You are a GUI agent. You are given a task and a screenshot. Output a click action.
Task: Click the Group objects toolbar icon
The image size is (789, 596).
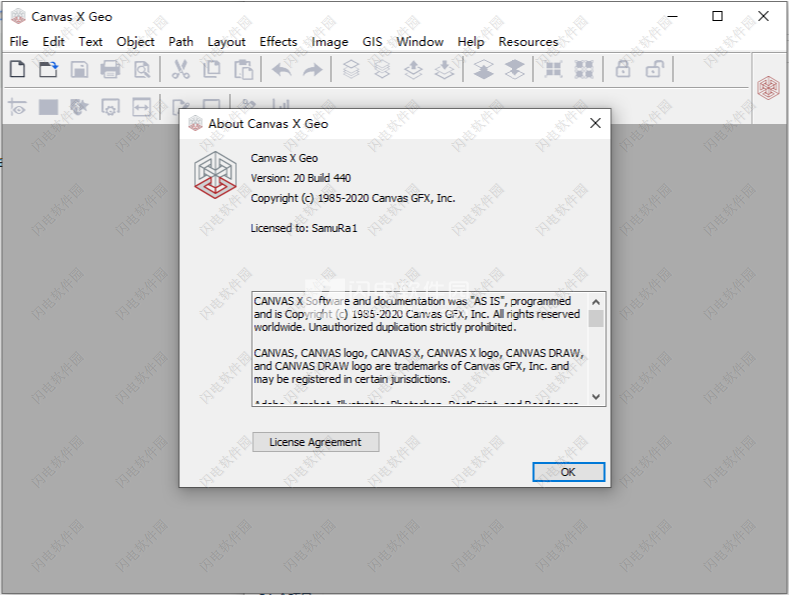click(x=554, y=69)
